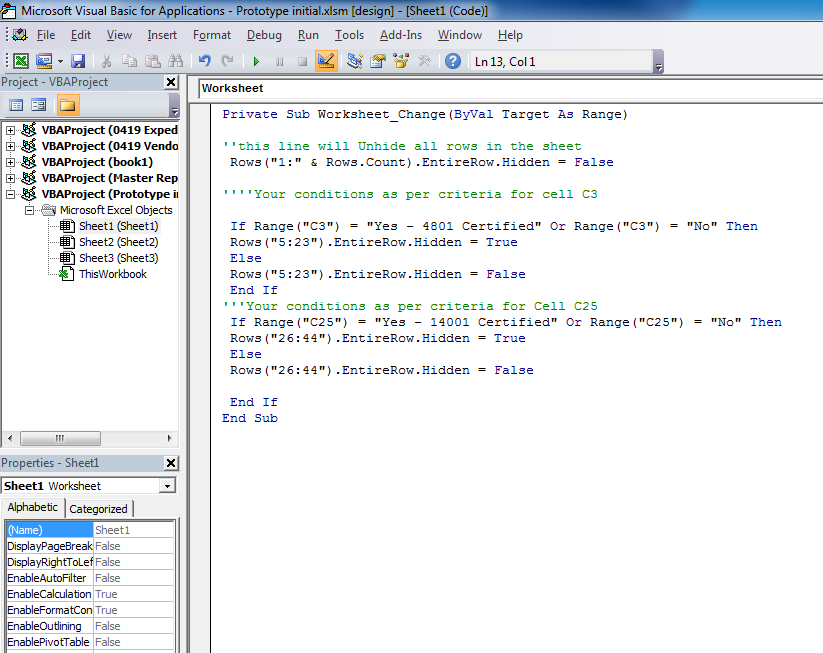Open Find with the binoculars icon
823x653 pixels.
[176, 61]
